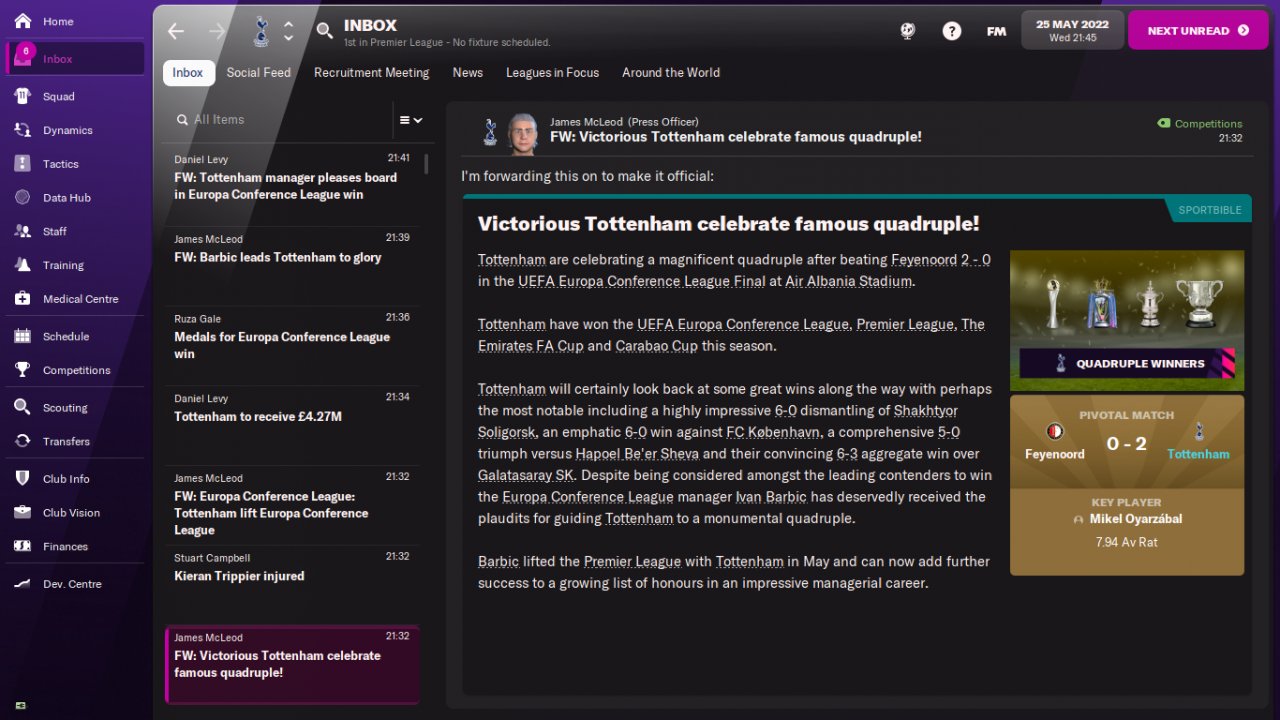1280x720 pixels.
Task: Open the Training cone icon
Action: click(22, 265)
